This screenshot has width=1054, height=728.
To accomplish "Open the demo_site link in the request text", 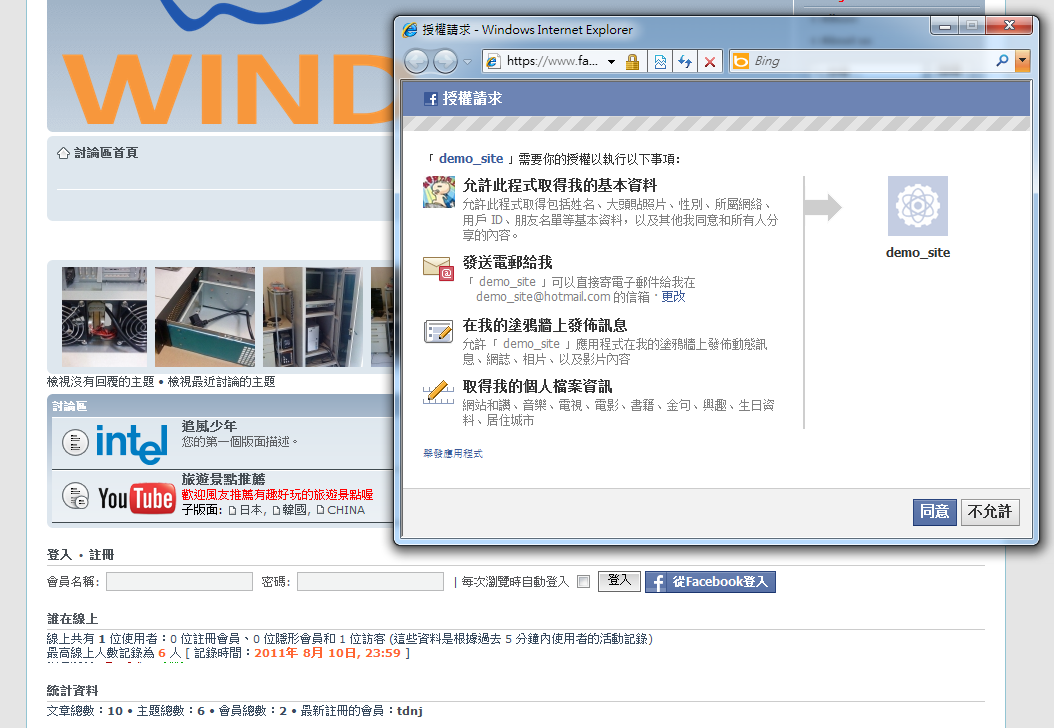I will (x=471, y=159).
